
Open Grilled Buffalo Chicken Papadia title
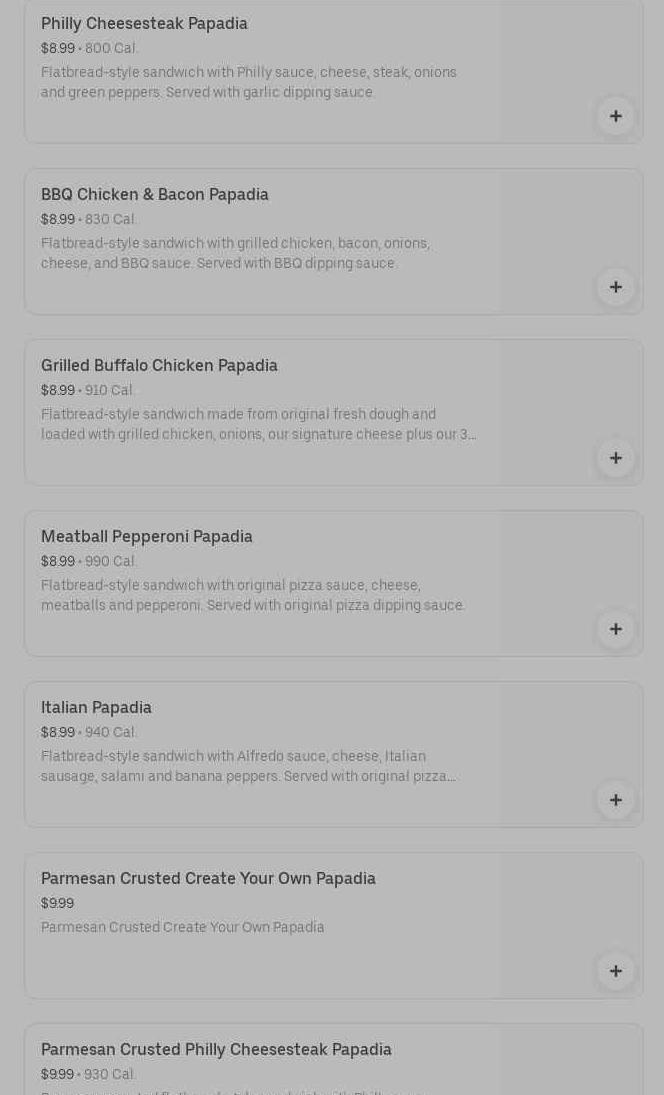(x=159, y=366)
